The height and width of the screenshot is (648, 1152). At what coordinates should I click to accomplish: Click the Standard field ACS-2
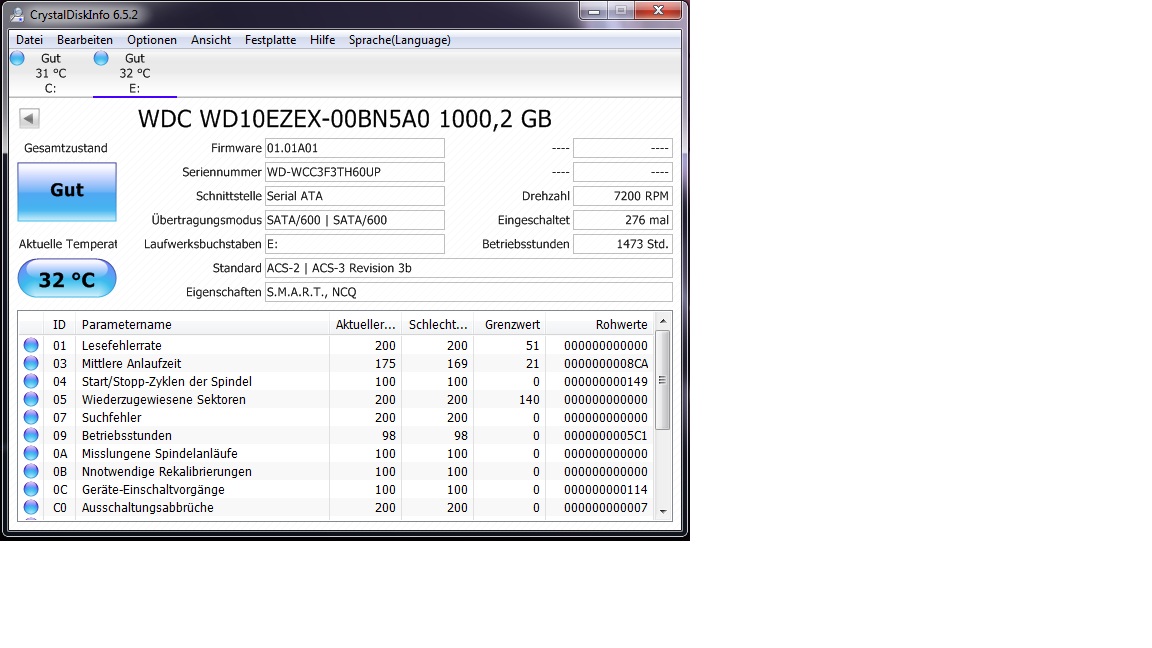(x=469, y=268)
